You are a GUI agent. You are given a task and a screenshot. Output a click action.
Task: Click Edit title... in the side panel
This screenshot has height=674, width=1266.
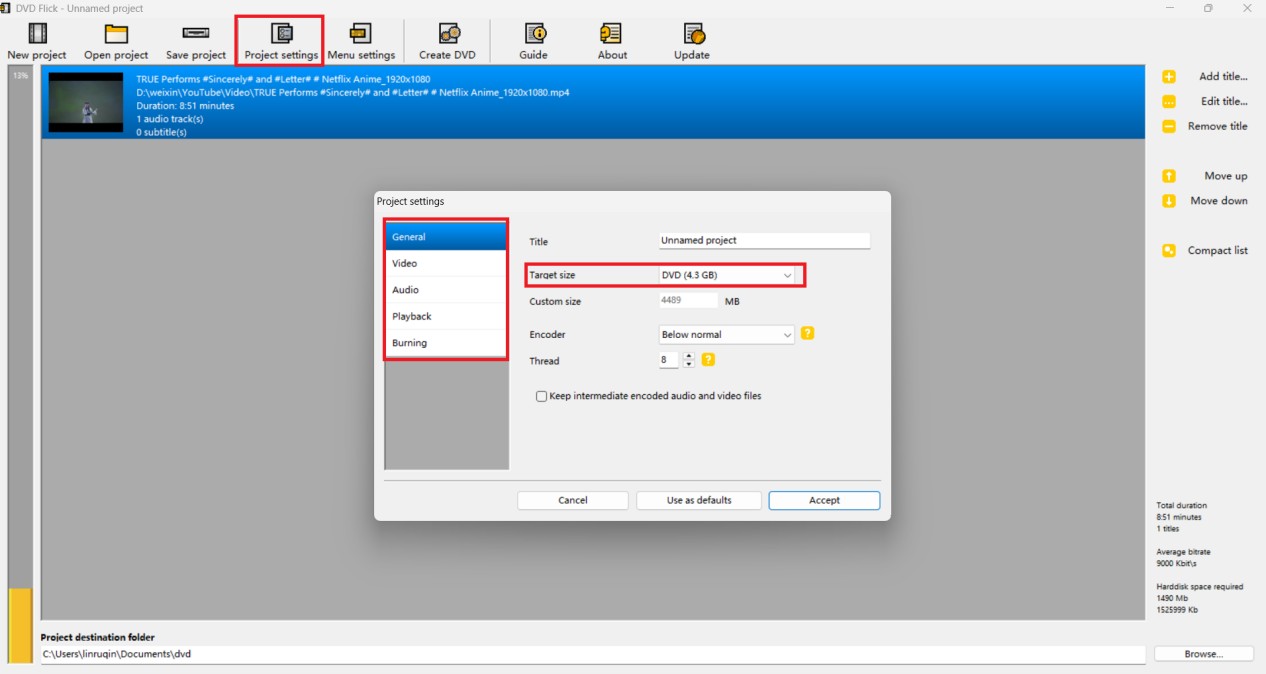[x=1224, y=101]
